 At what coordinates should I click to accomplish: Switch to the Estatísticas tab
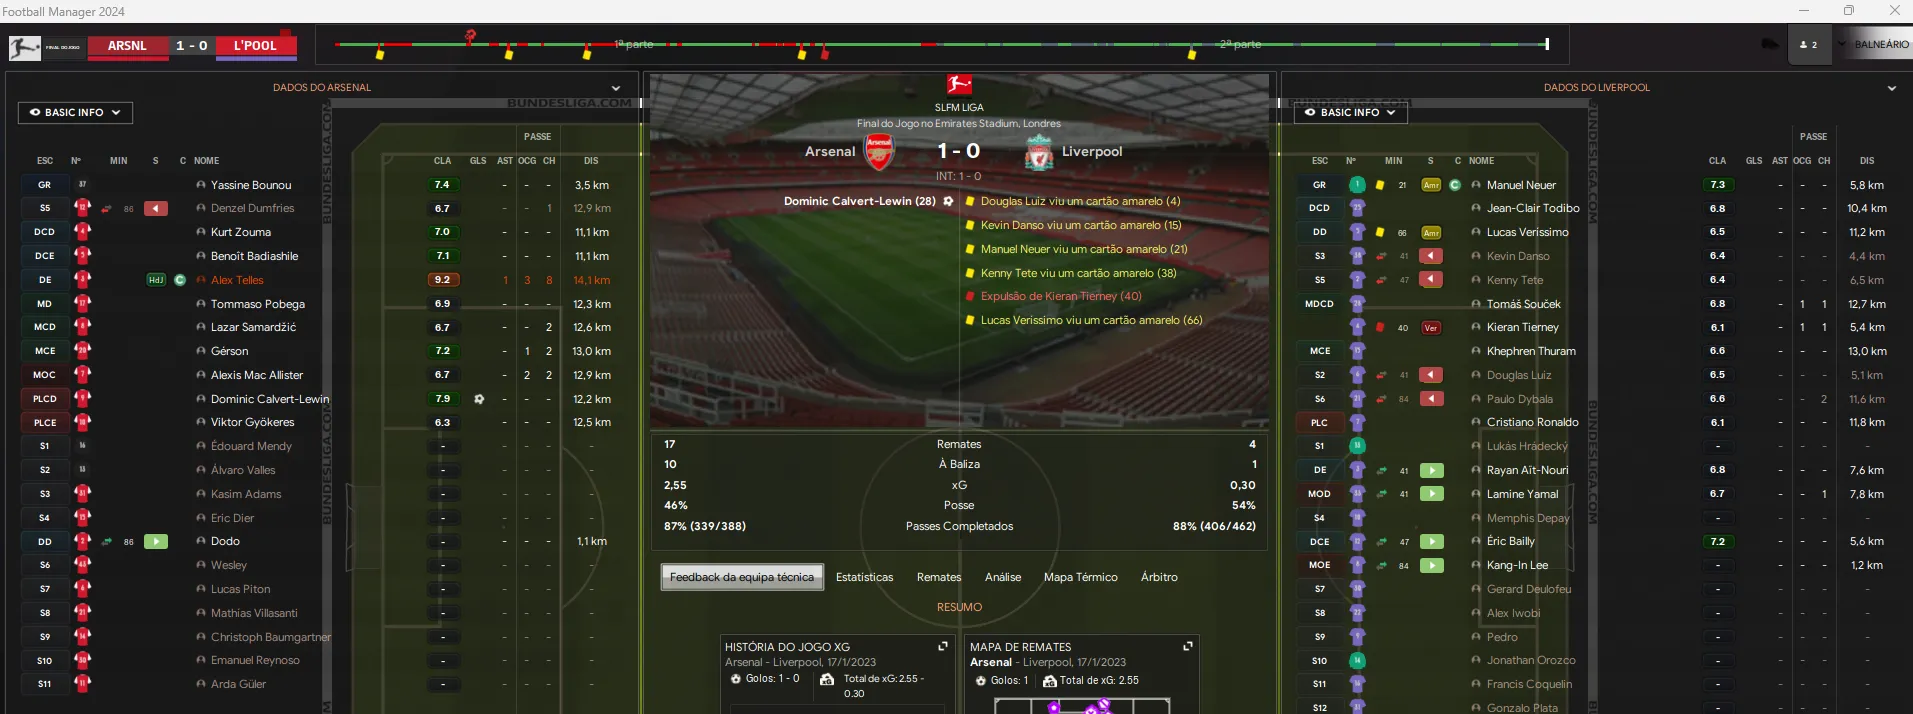(x=864, y=577)
